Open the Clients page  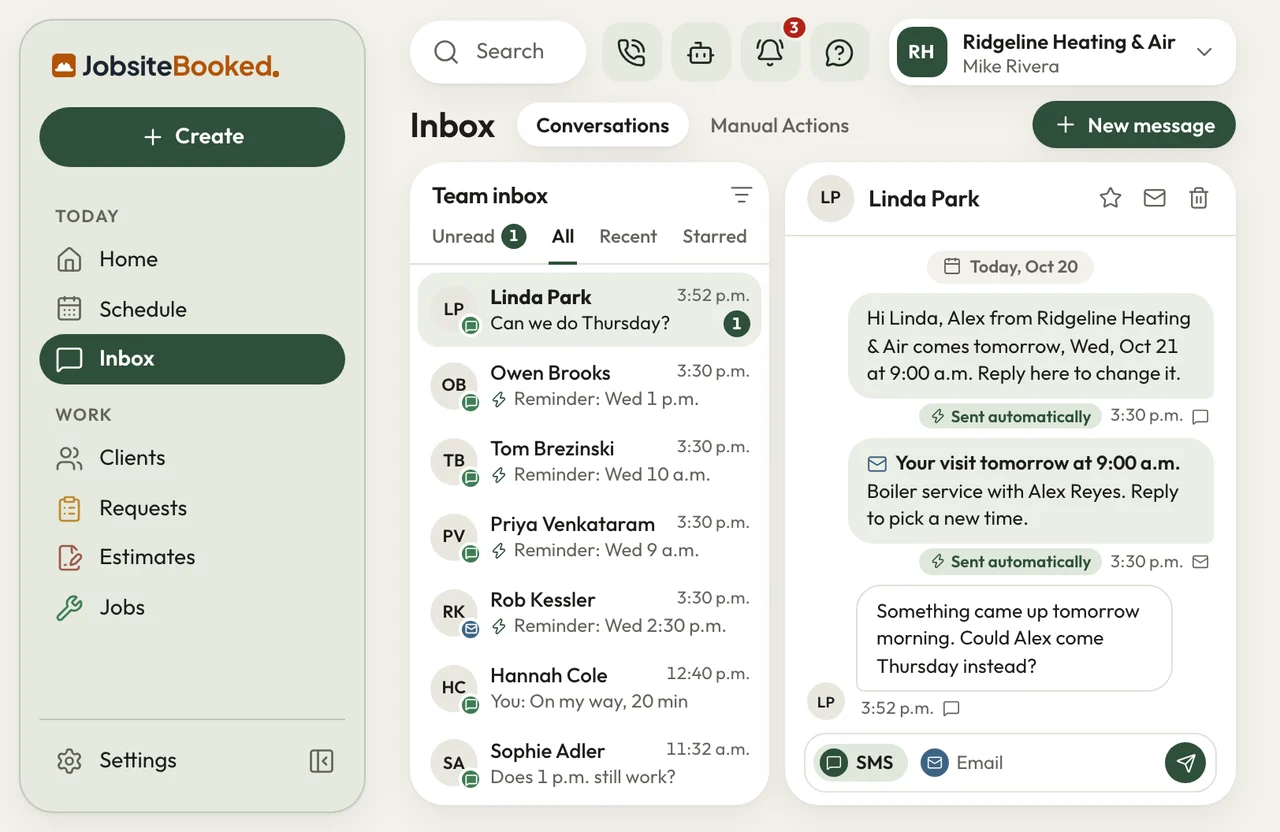click(192, 458)
